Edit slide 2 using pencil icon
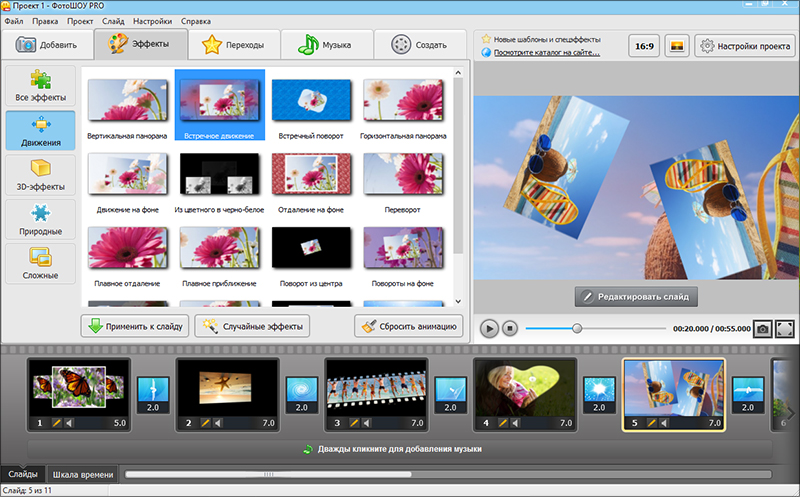The height and width of the screenshot is (497, 800). coord(205,423)
